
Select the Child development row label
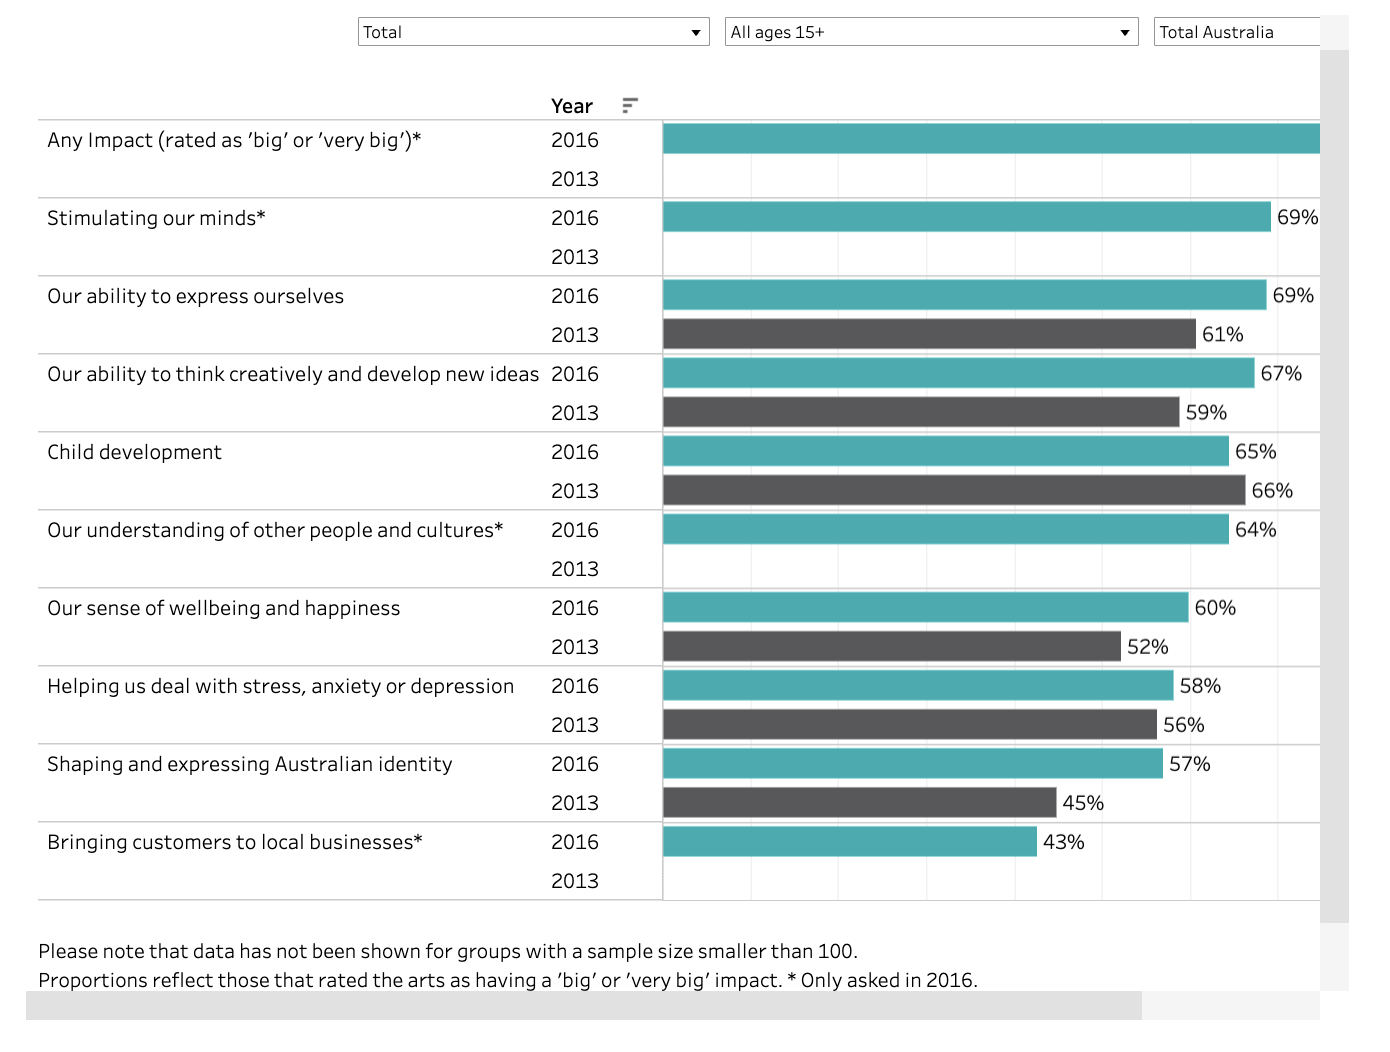pos(134,452)
